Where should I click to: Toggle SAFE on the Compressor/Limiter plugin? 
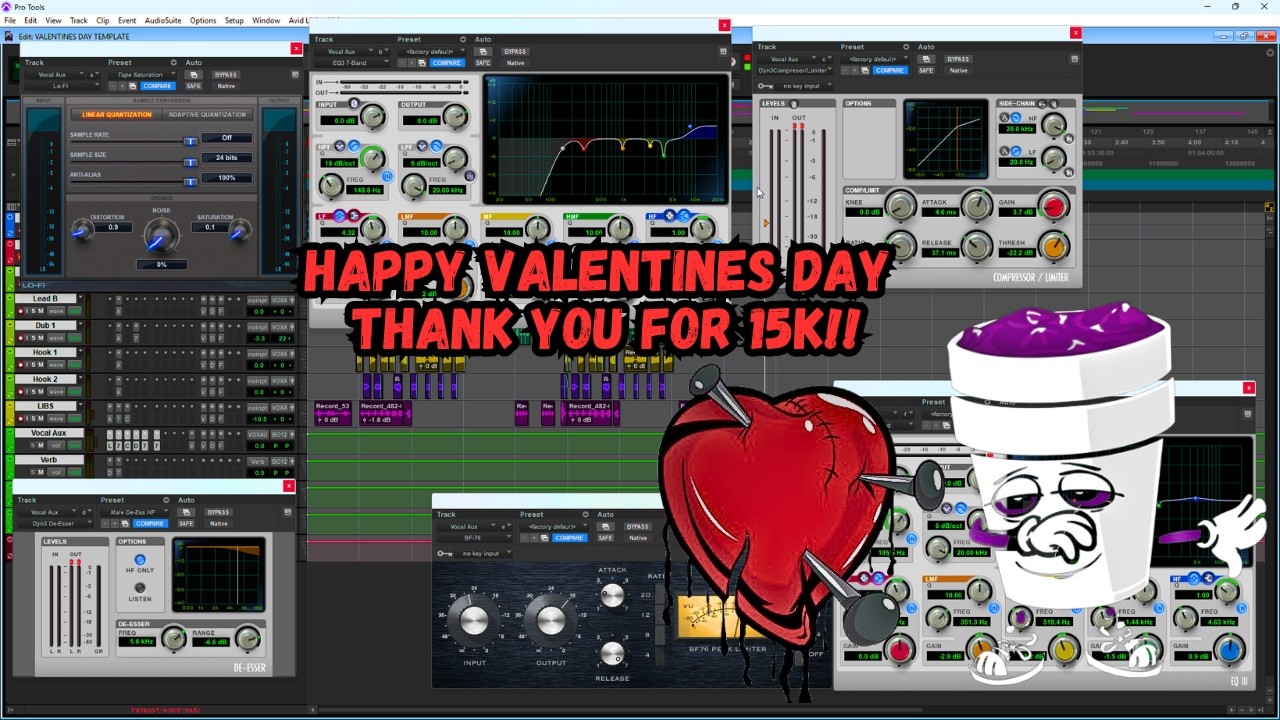[926, 70]
